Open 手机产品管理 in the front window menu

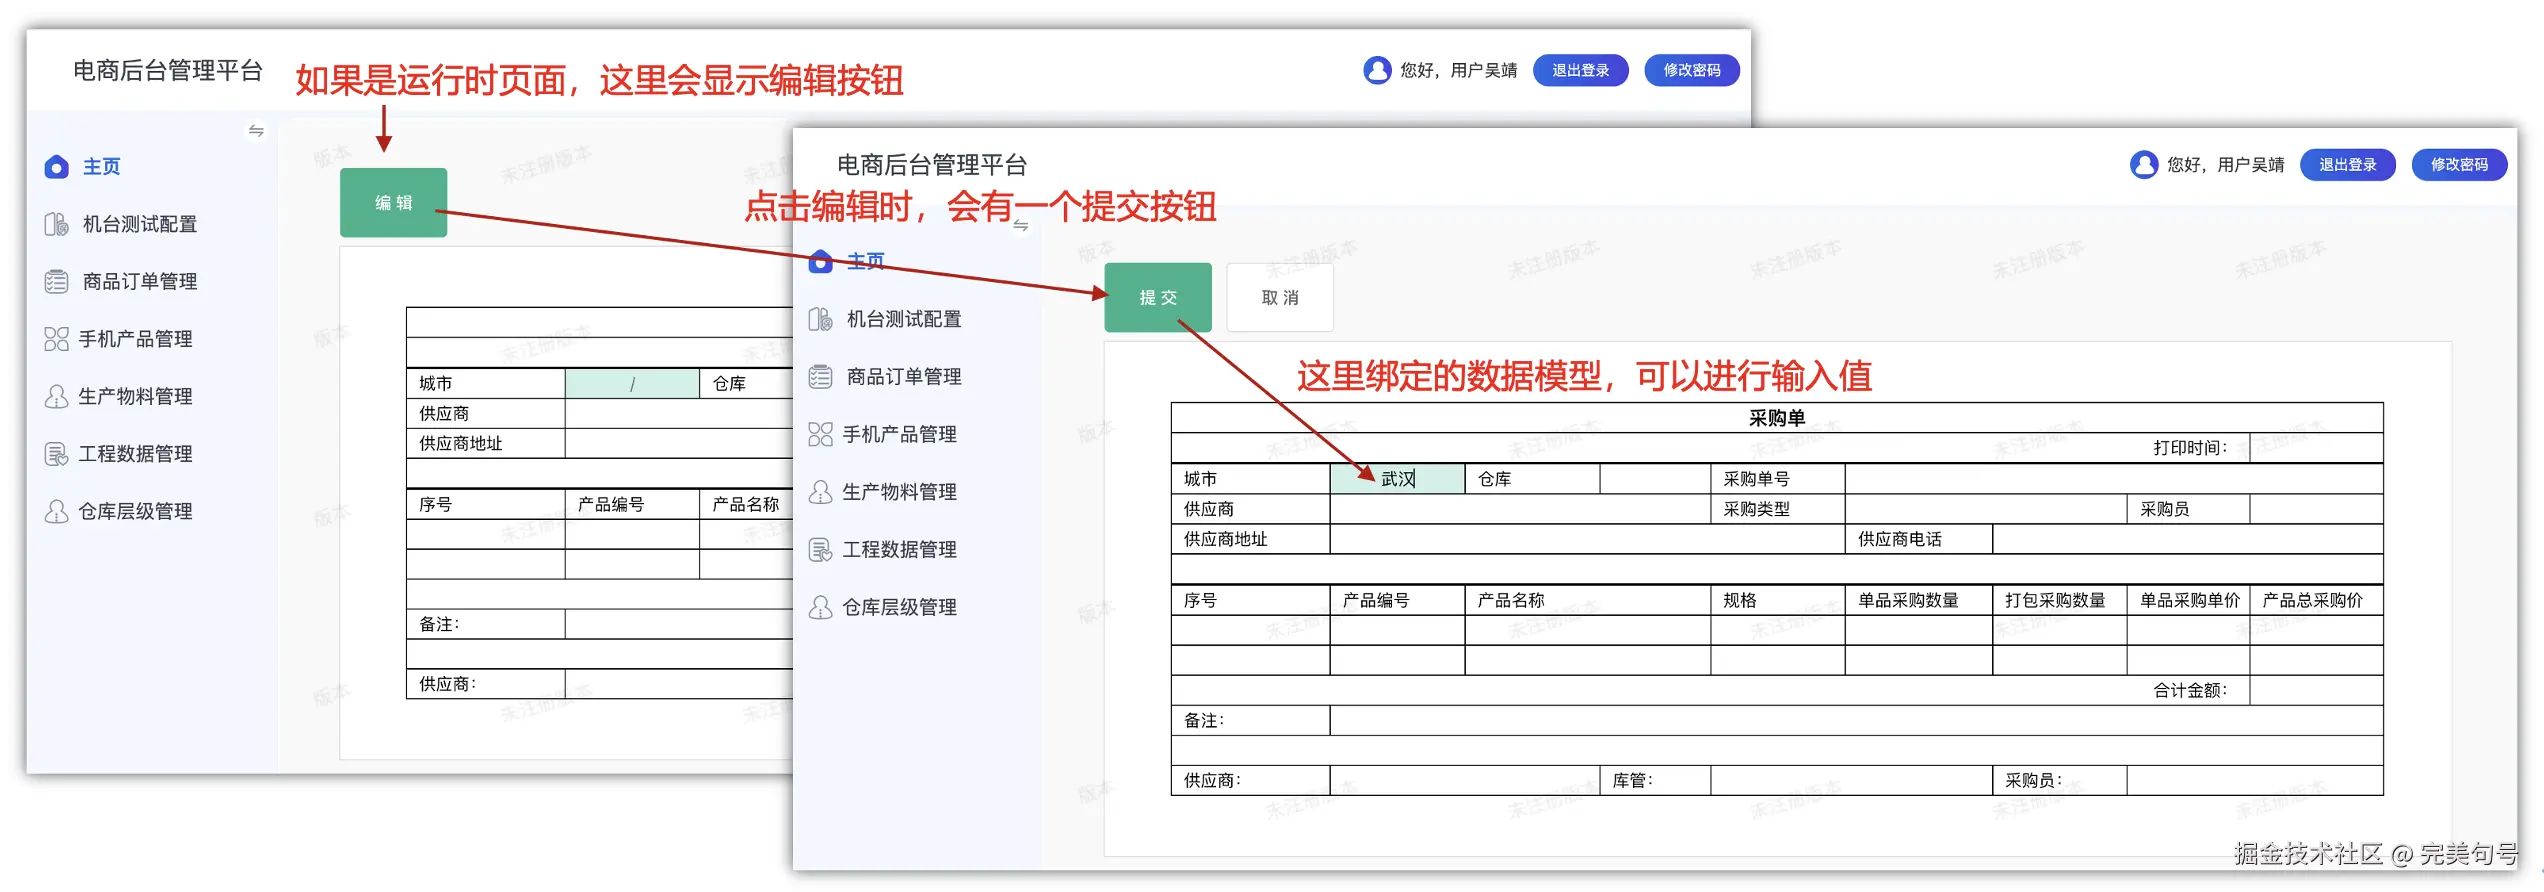(x=899, y=434)
